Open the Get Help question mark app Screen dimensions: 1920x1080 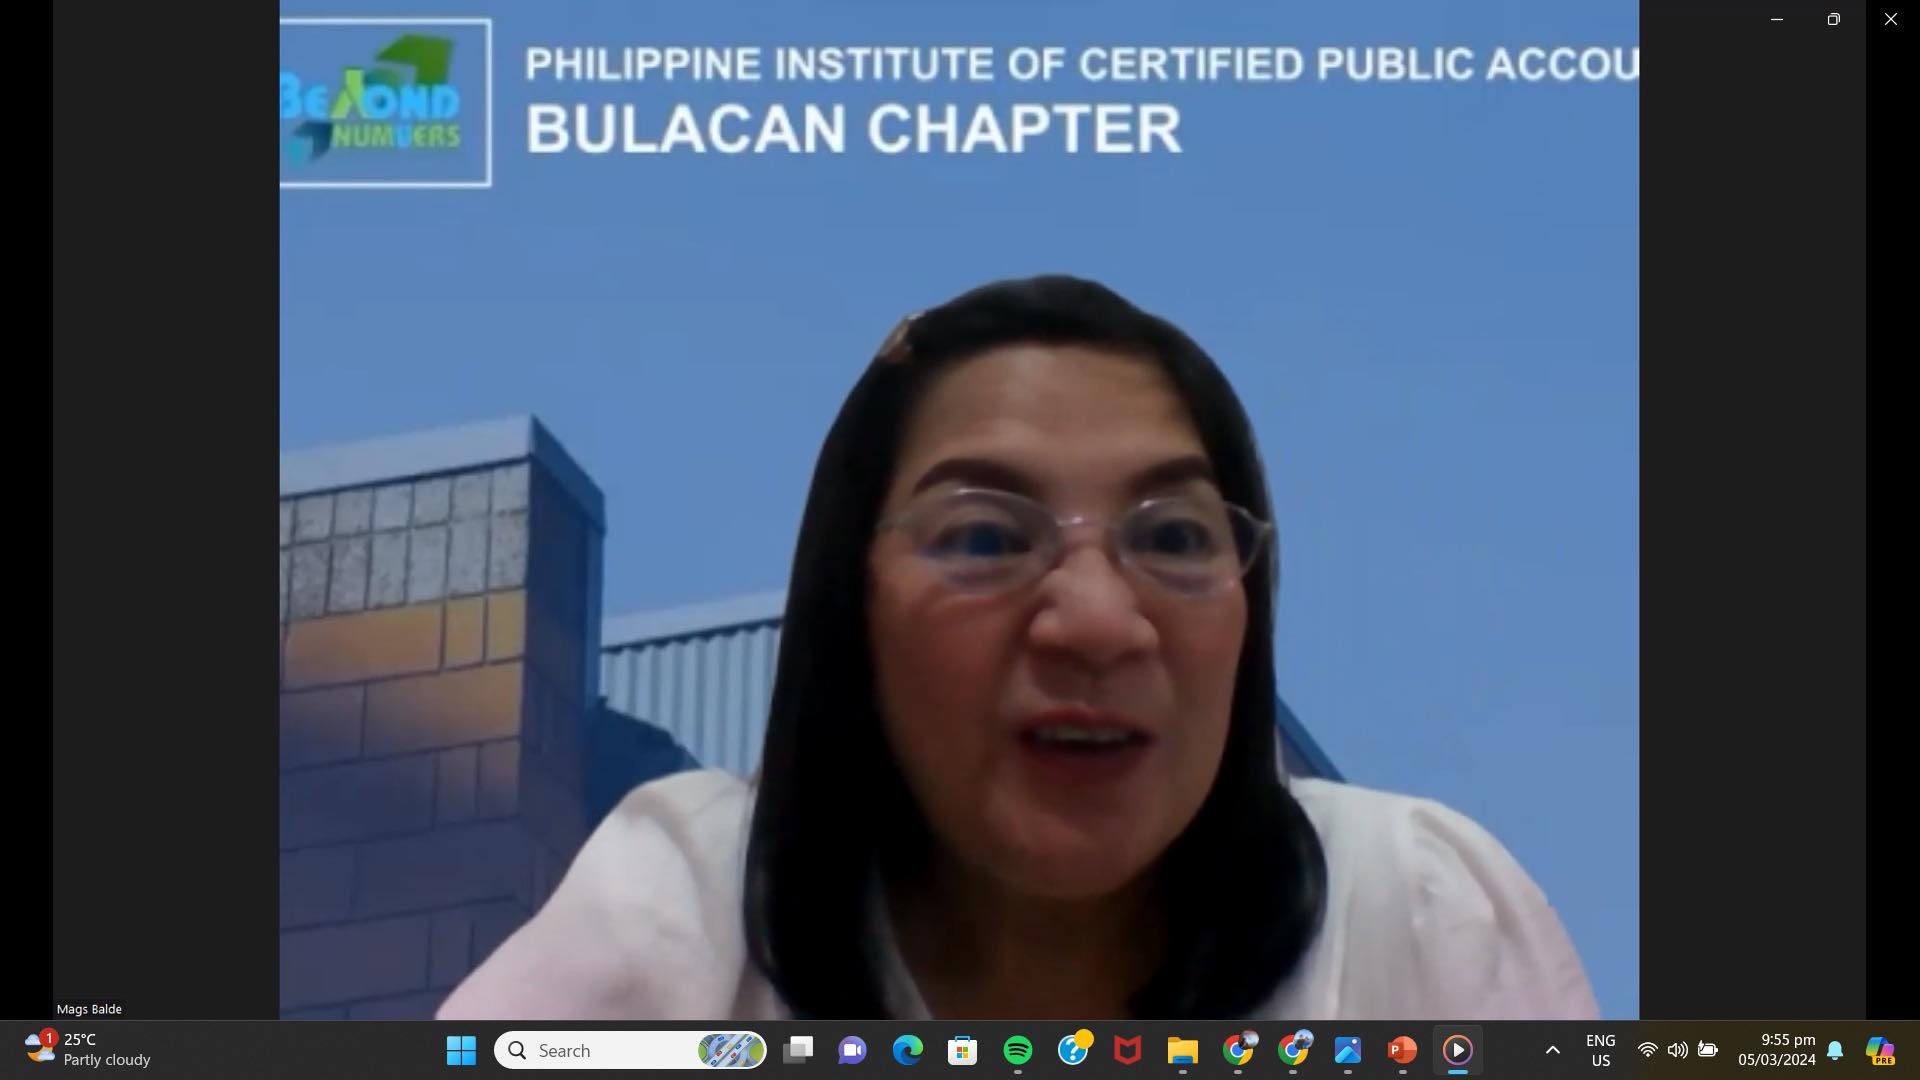(1073, 1050)
